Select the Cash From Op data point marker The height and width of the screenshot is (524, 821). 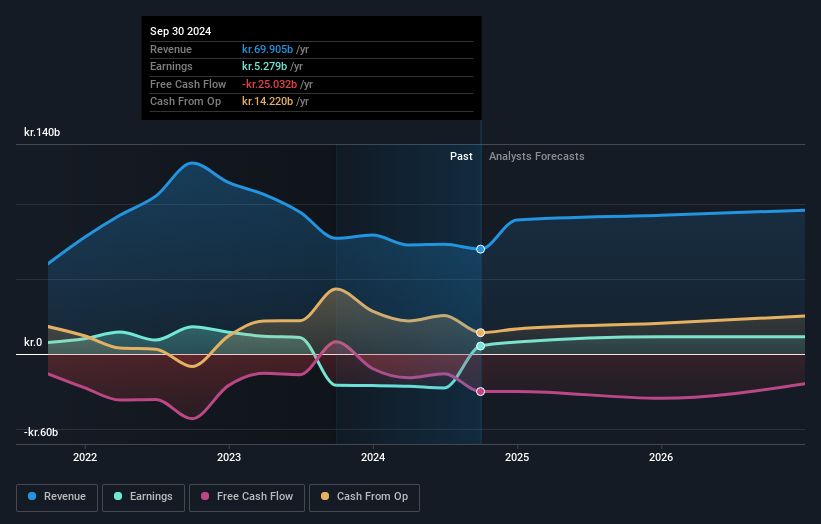481,332
